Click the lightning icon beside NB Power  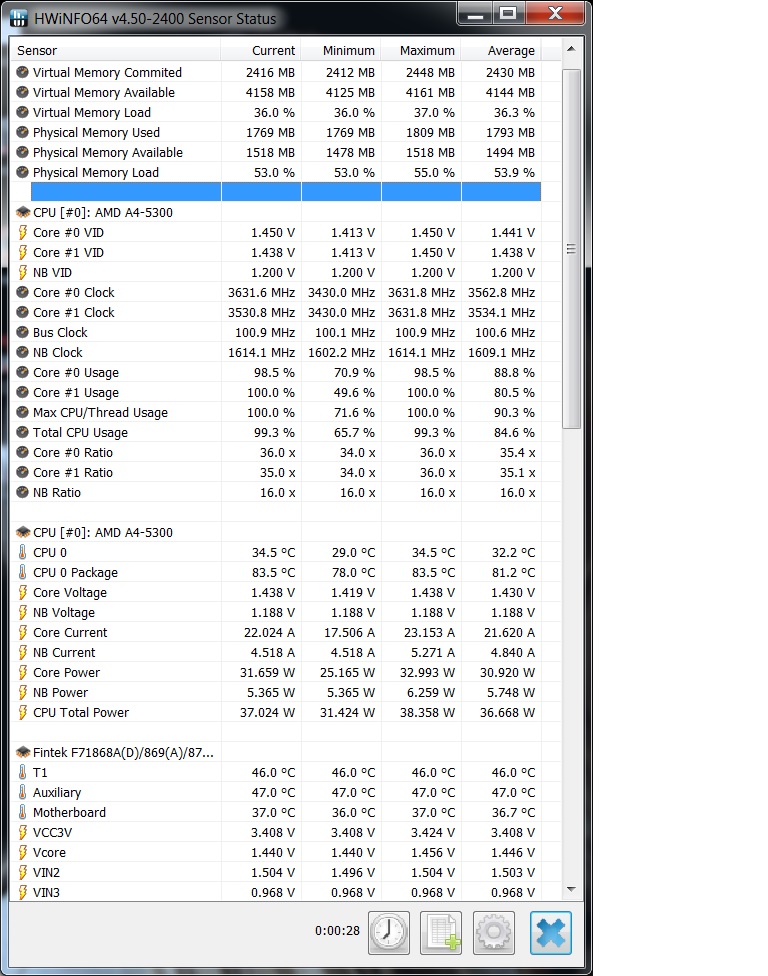point(23,692)
